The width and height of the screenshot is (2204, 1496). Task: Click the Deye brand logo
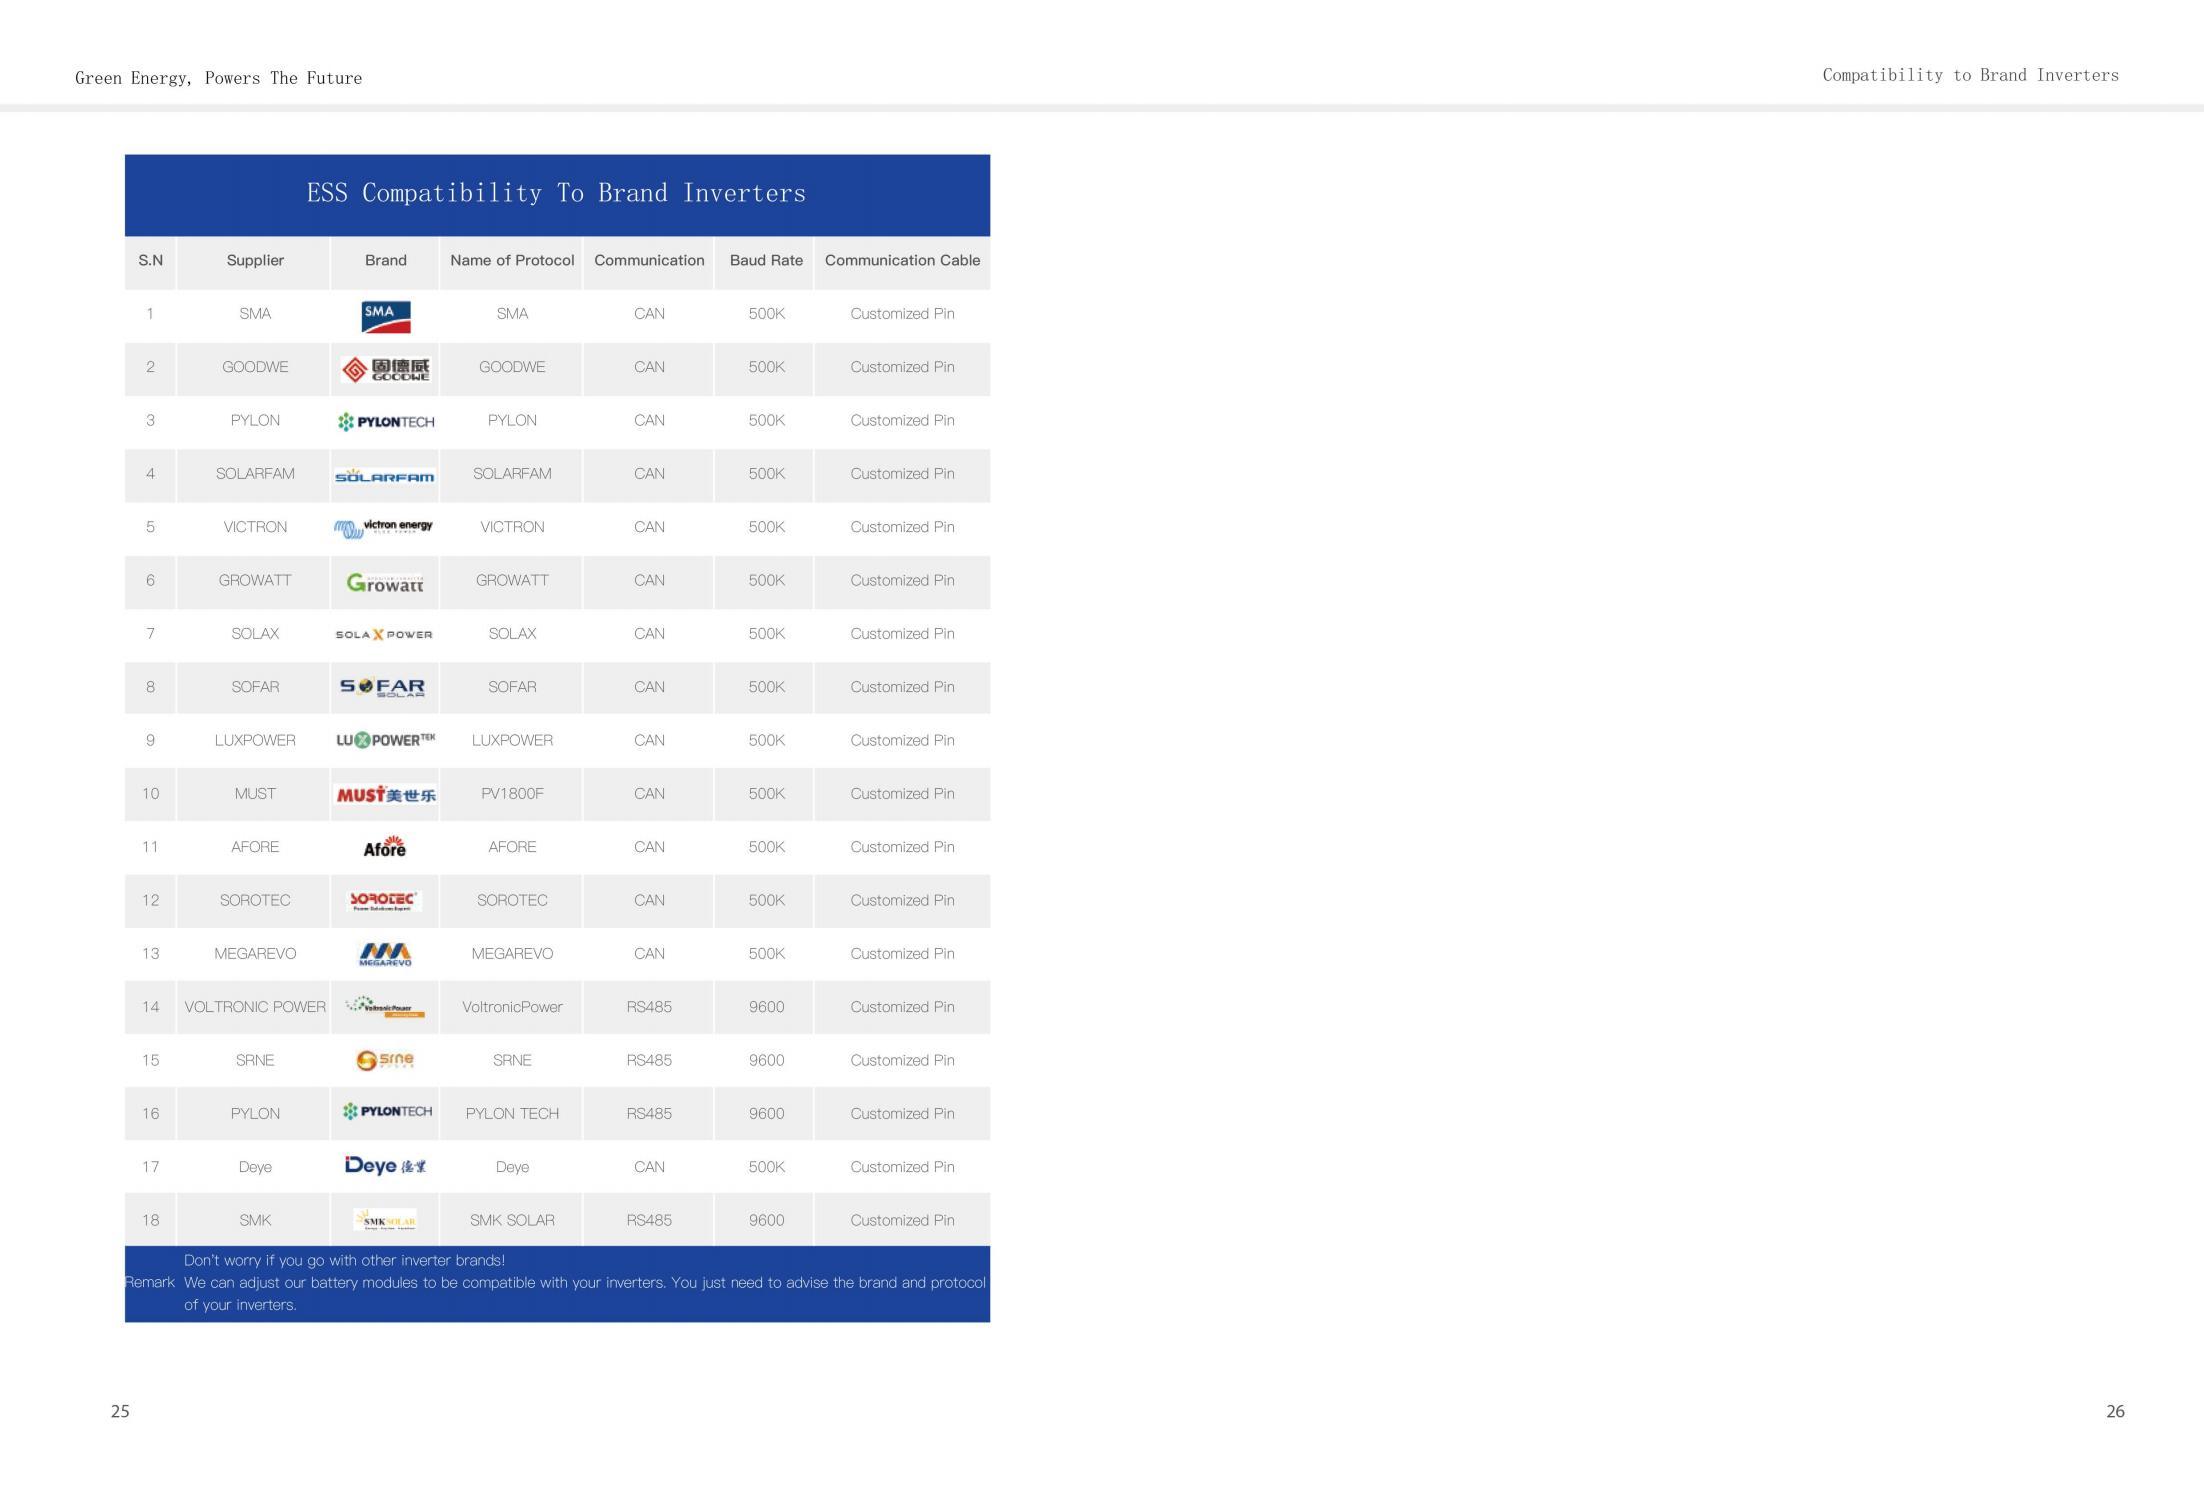coord(386,1165)
